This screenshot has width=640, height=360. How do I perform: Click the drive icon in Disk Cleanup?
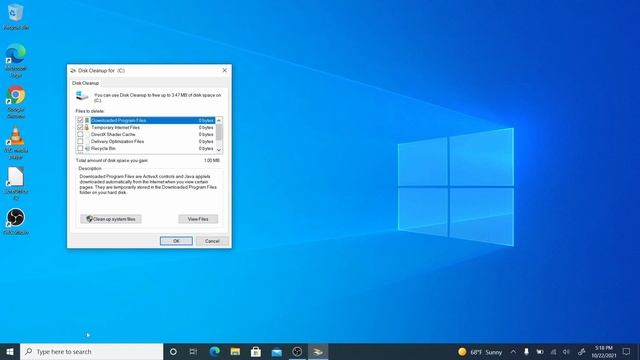[x=82, y=96]
